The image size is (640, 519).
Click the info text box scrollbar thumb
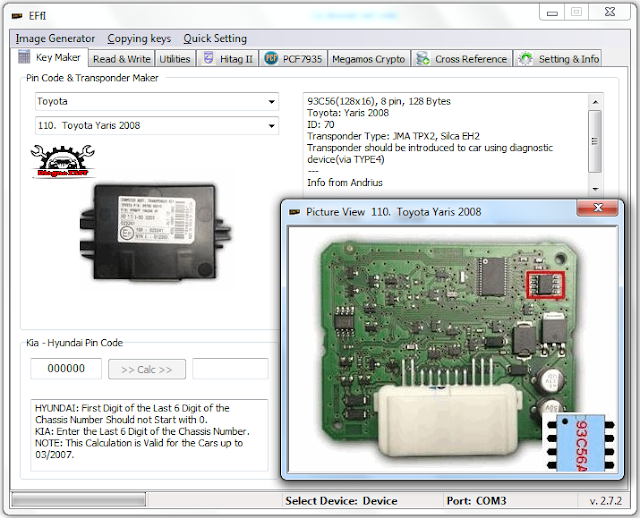[x=595, y=141]
